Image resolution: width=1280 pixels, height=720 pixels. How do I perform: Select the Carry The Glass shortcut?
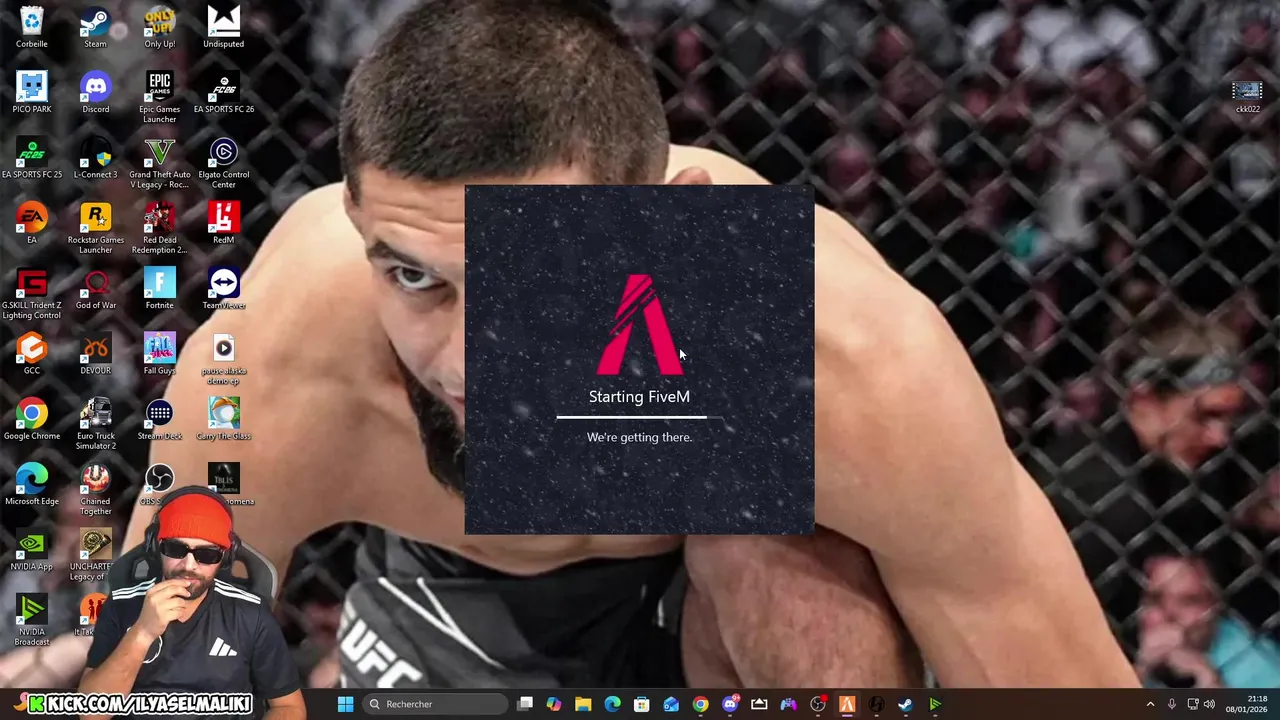tap(224, 418)
